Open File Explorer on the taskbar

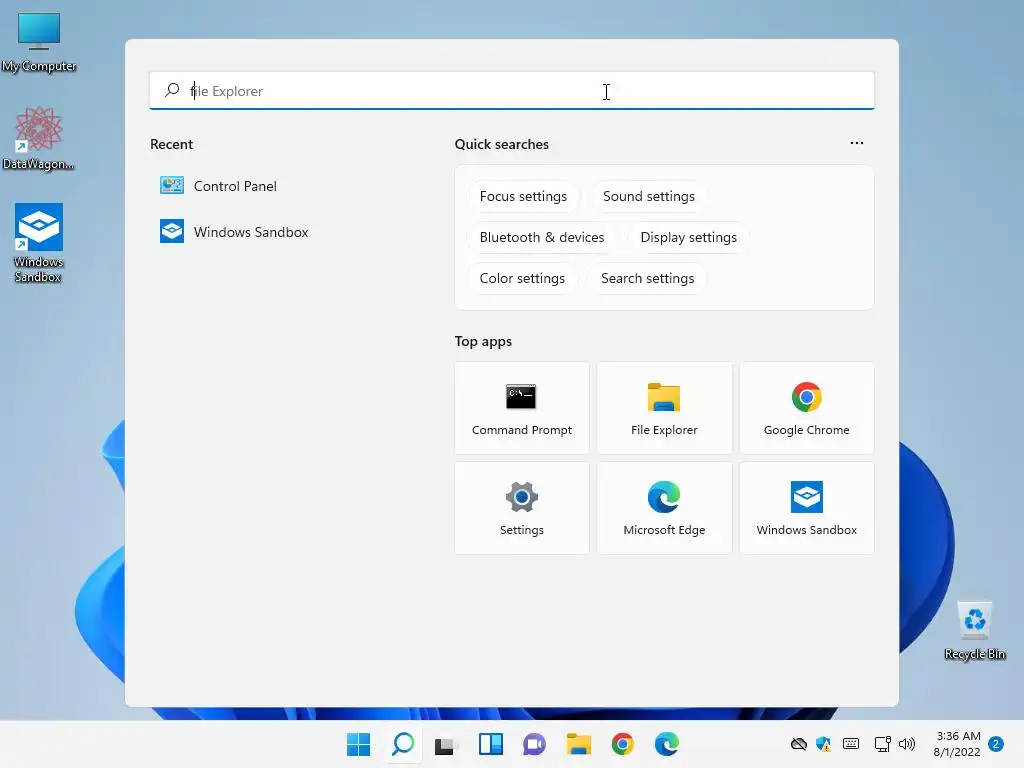click(x=579, y=744)
